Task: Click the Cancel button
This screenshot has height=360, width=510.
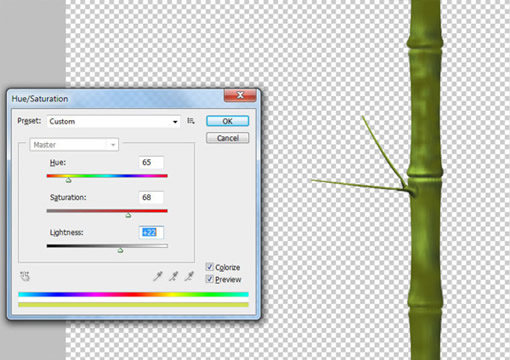Action: 227,138
